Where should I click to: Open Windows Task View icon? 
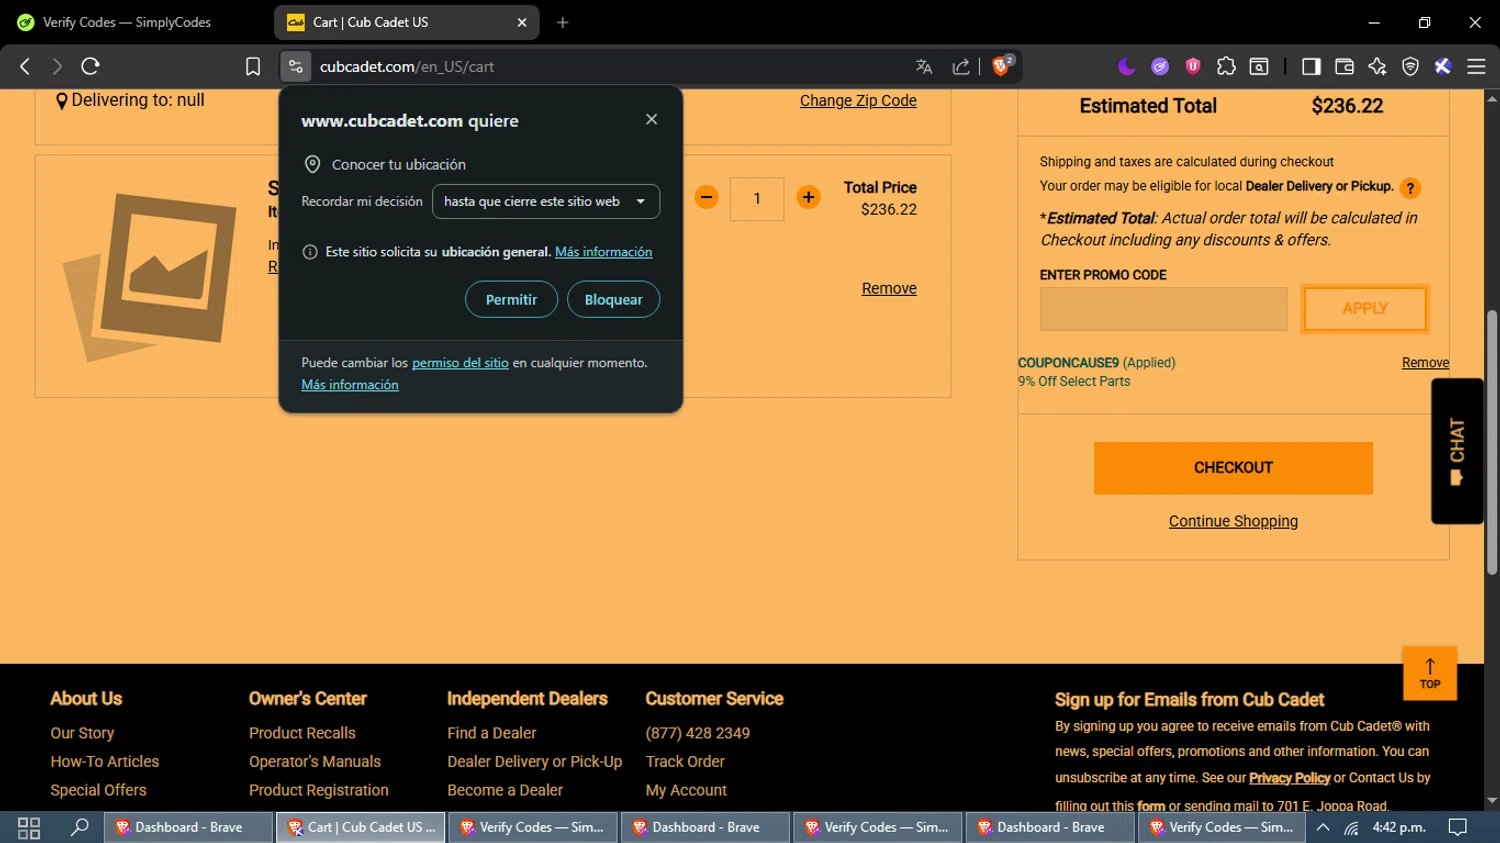[x=29, y=827]
